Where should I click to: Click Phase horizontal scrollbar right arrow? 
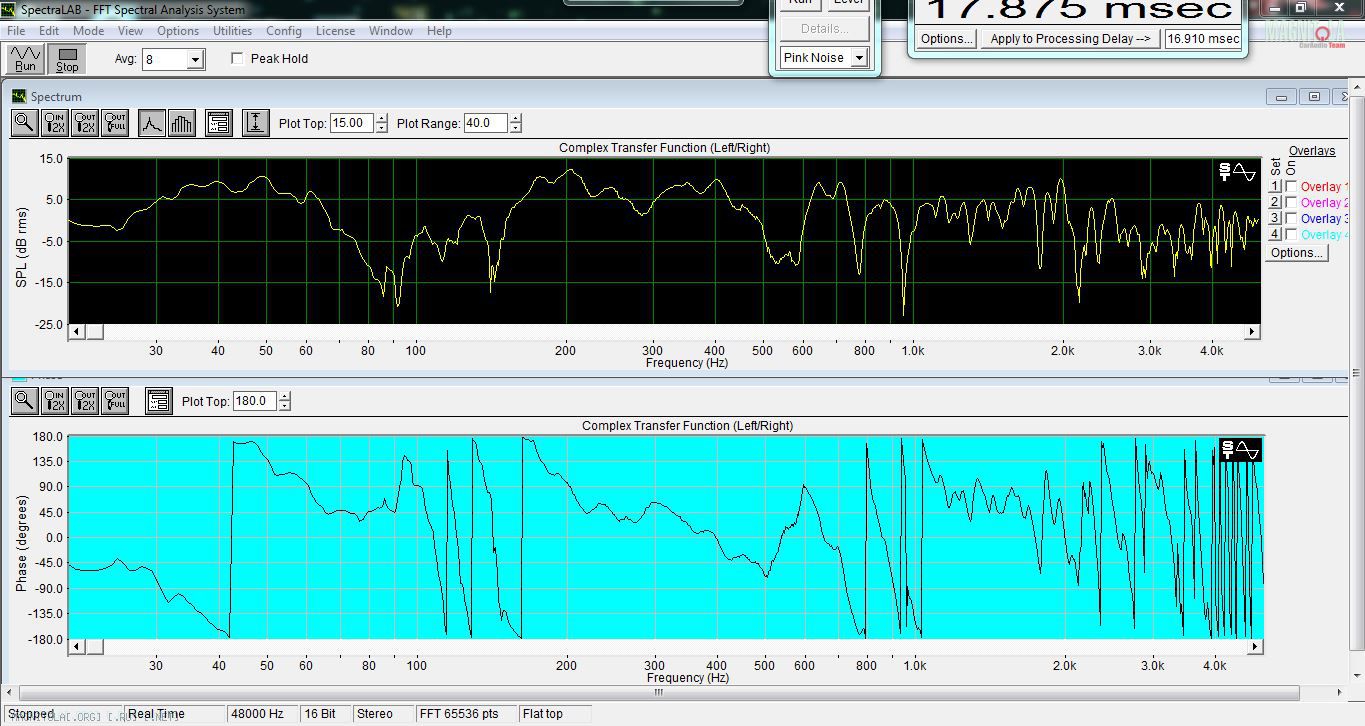click(1255, 647)
